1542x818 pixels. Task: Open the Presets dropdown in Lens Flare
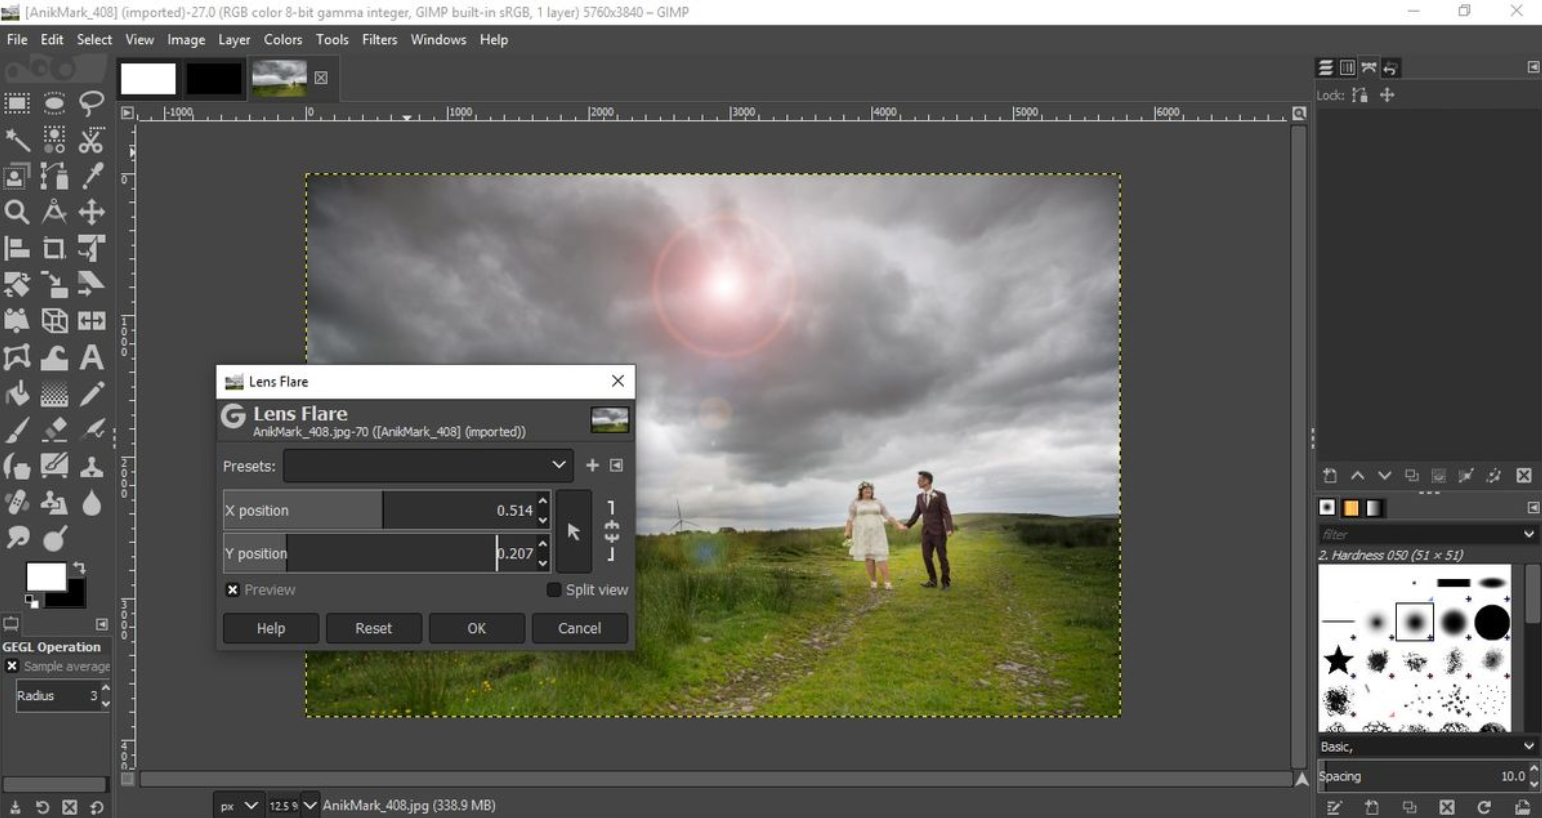pyautogui.click(x=428, y=466)
